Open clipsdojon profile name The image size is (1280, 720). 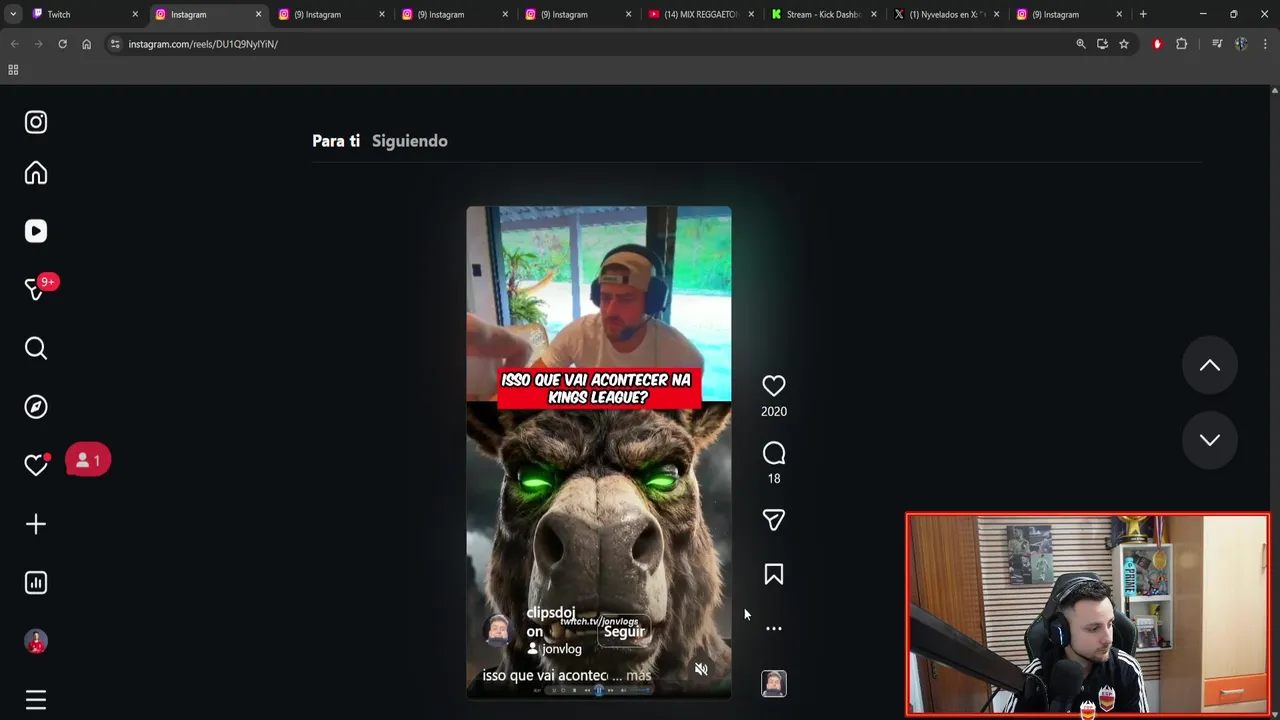(550, 621)
